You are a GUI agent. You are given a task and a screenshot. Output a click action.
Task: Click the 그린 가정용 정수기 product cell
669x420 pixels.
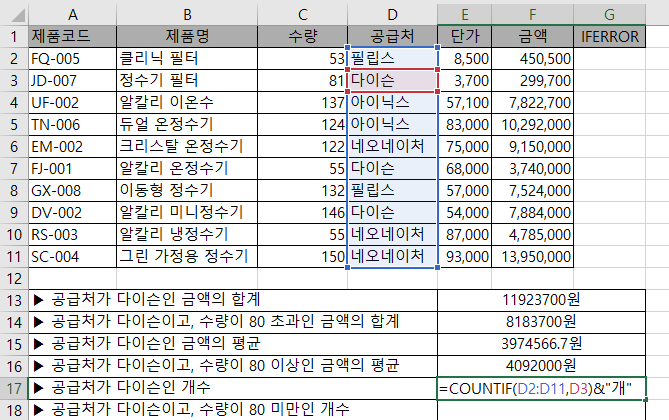click(x=187, y=257)
